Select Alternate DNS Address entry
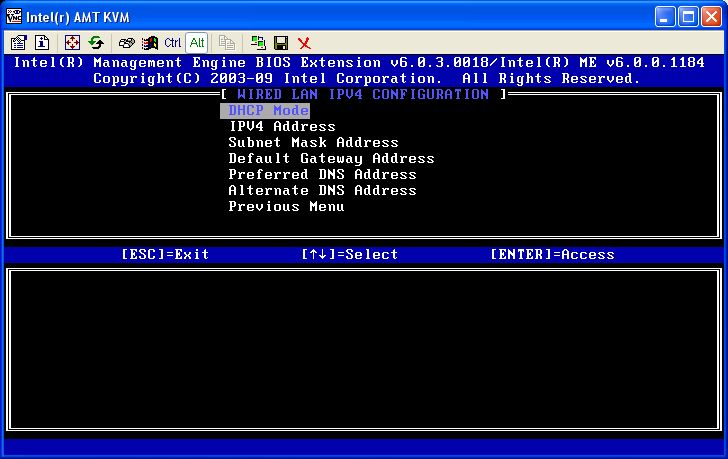Viewport: 728px width, 459px height. (x=322, y=191)
